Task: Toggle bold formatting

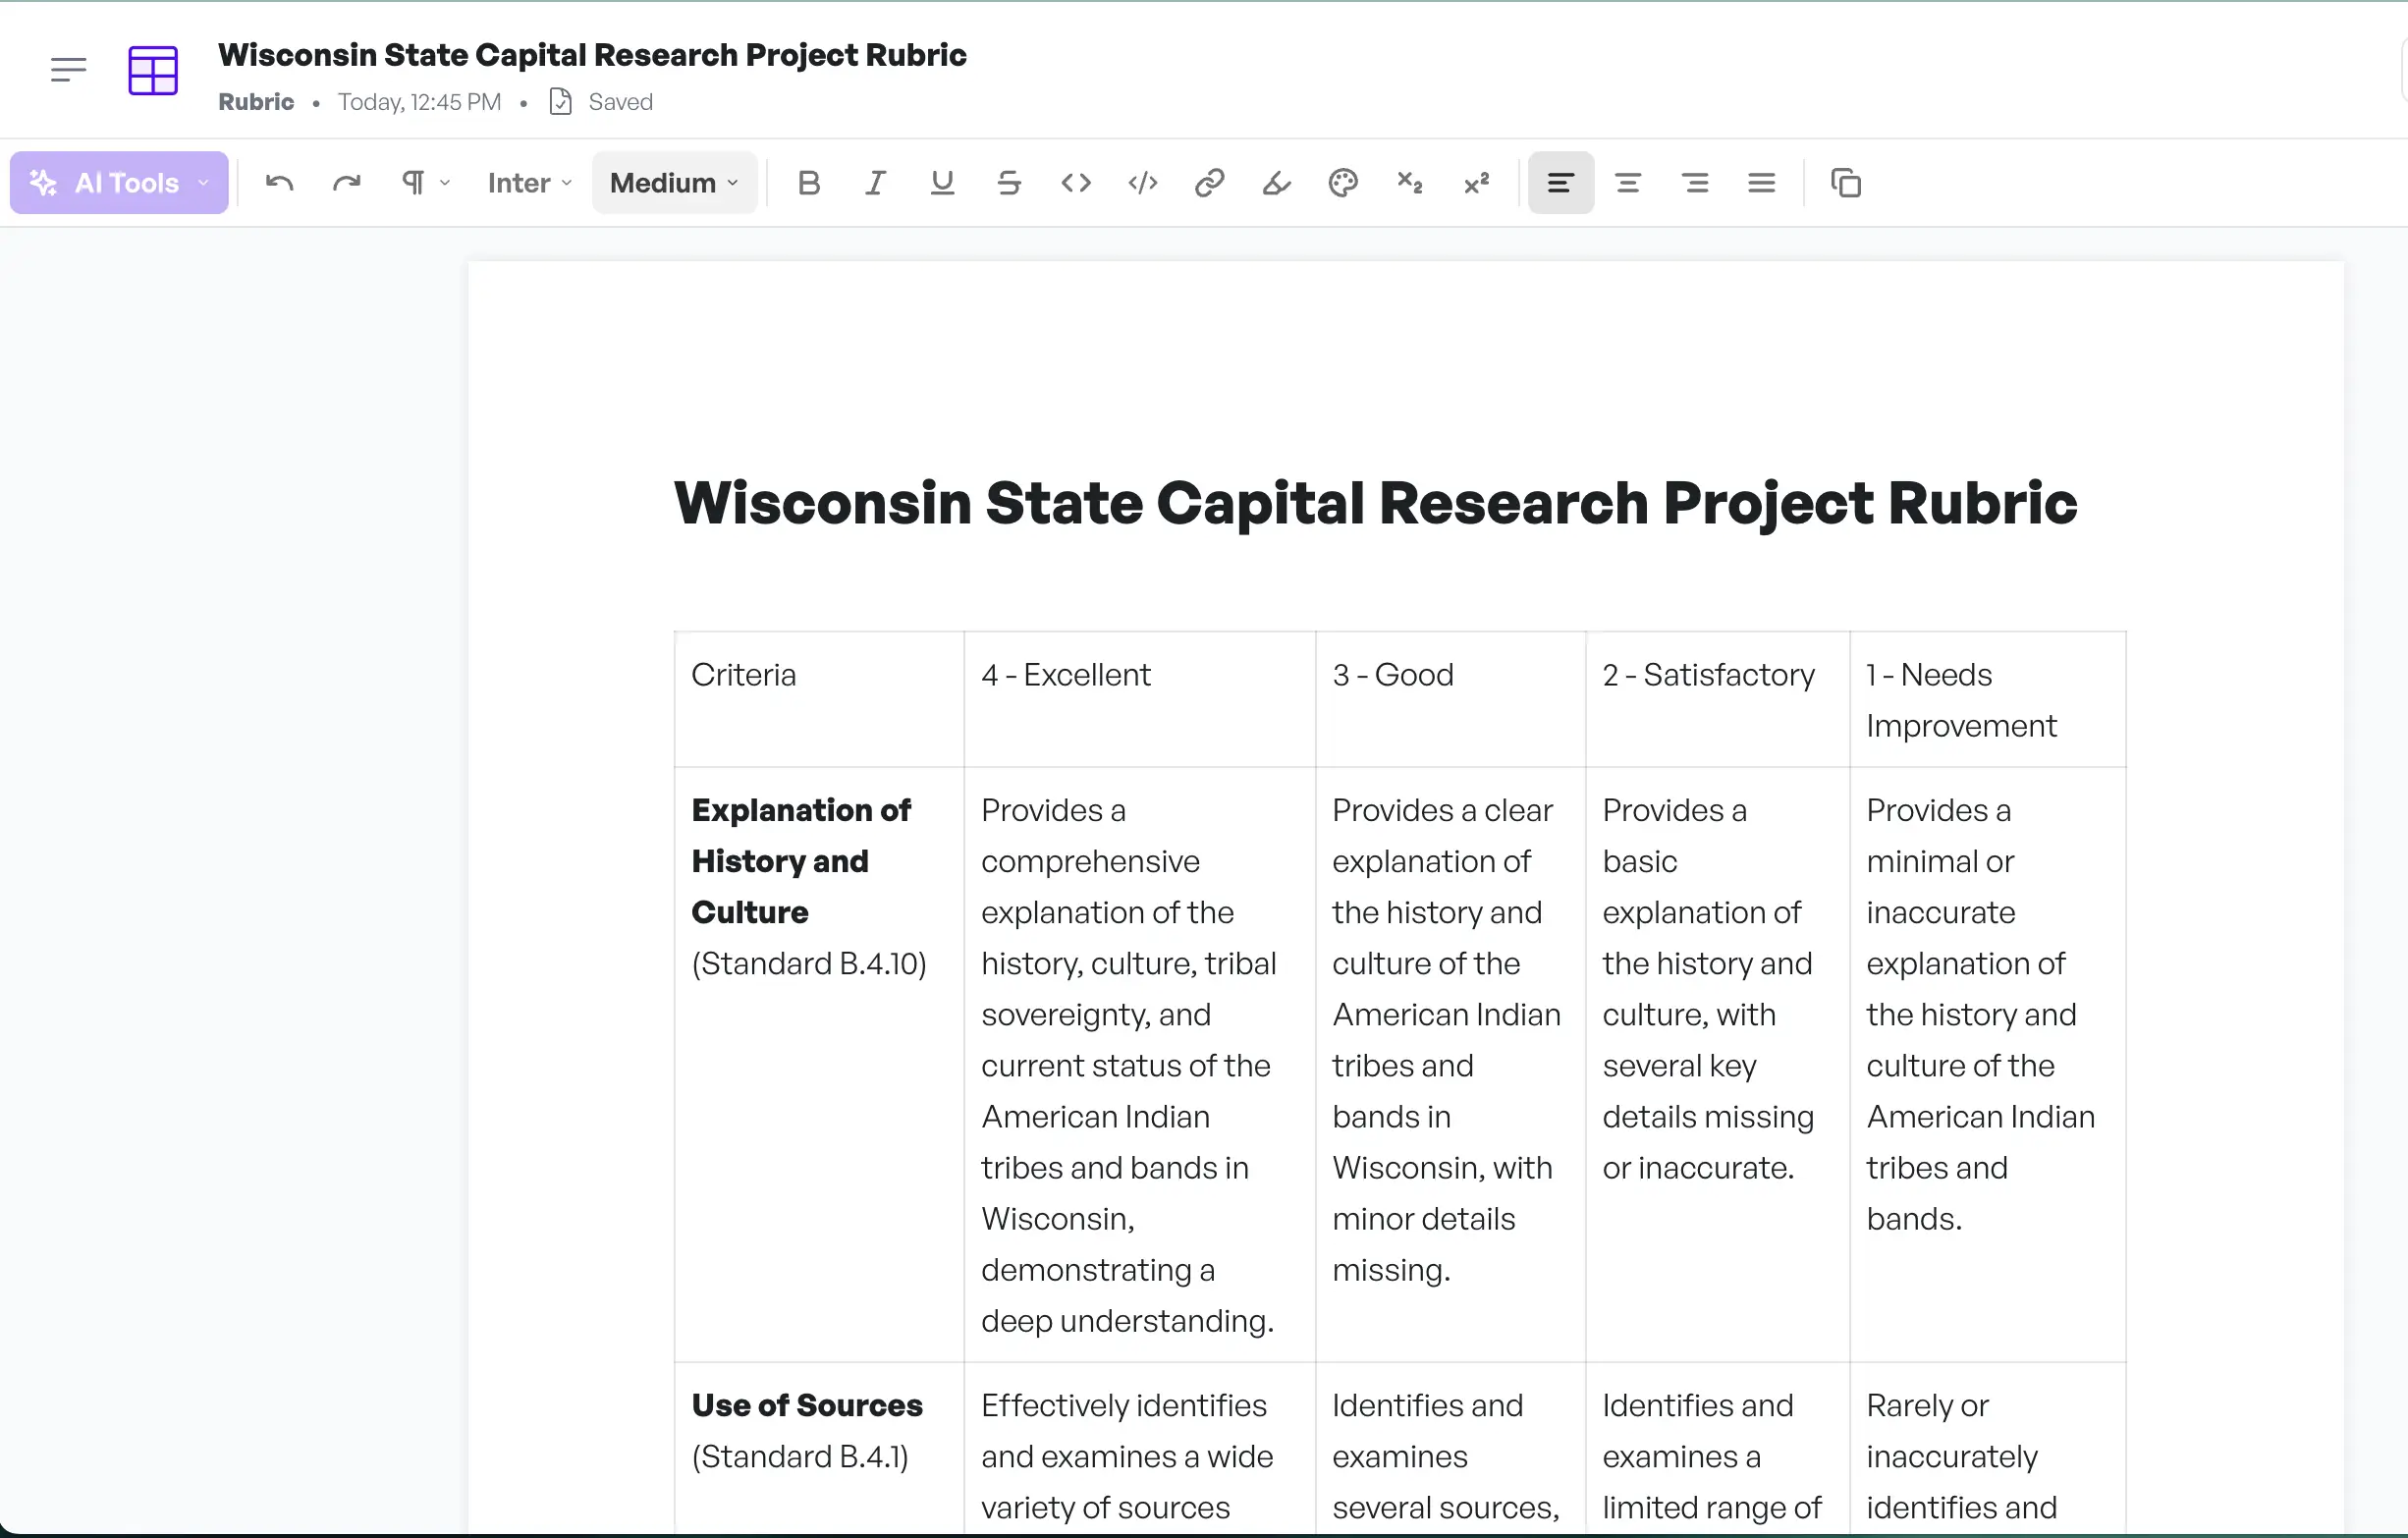Action: click(x=809, y=183)
